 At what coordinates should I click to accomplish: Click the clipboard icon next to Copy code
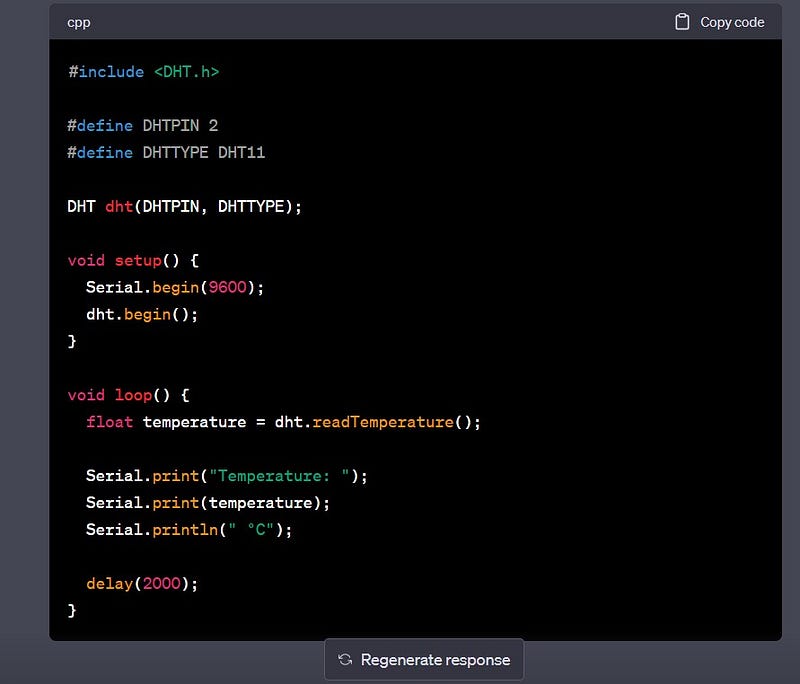pyautogui.click(x=684, y=21)
